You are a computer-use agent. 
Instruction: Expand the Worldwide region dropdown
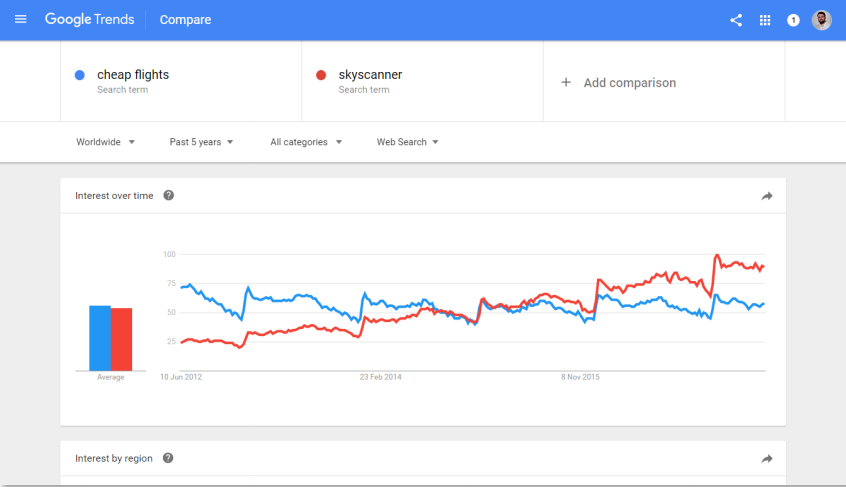[105, 142]
